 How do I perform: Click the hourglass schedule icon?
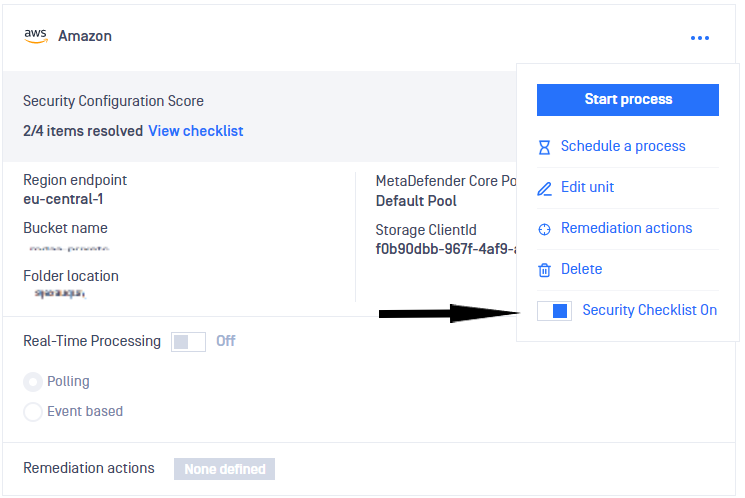click(x=544, y=147)
